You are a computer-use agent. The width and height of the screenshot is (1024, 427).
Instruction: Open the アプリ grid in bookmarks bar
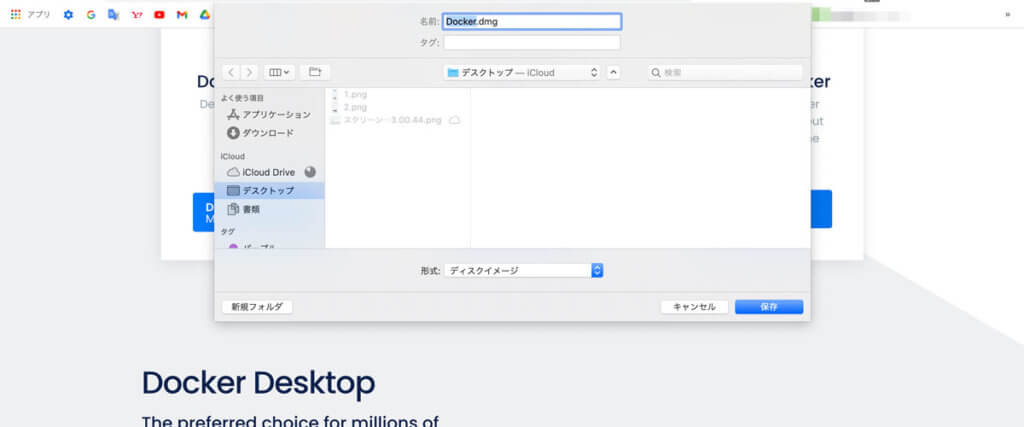pyautogui.click(x=30, y=15)
